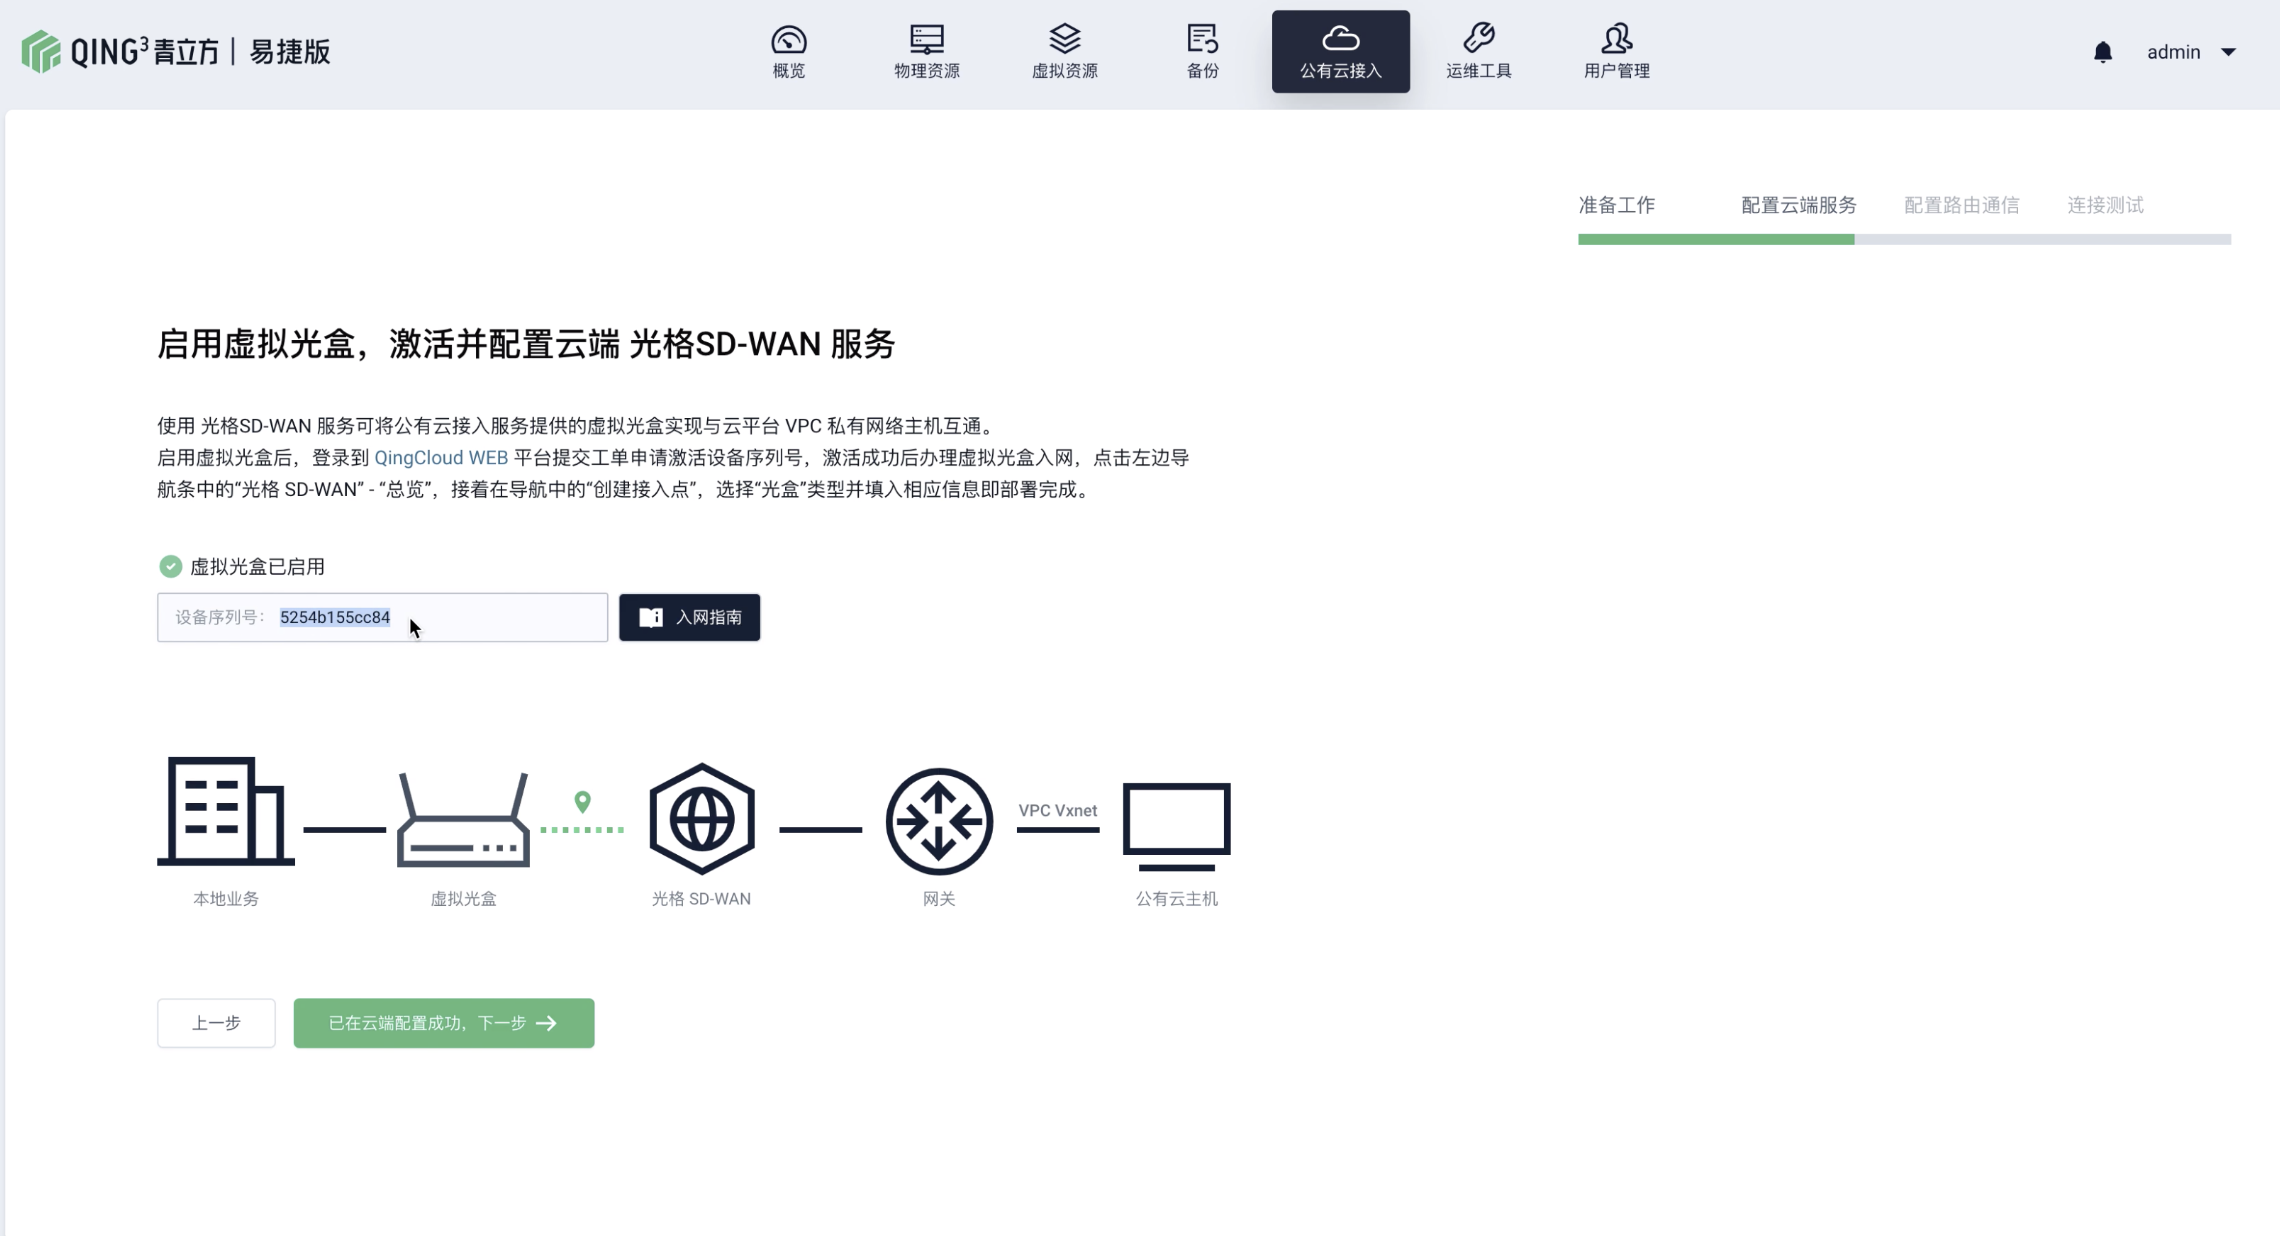
Task: Open the 概览 overview dashboard icon
Action: pyautogui.click(x=788, y=52)
